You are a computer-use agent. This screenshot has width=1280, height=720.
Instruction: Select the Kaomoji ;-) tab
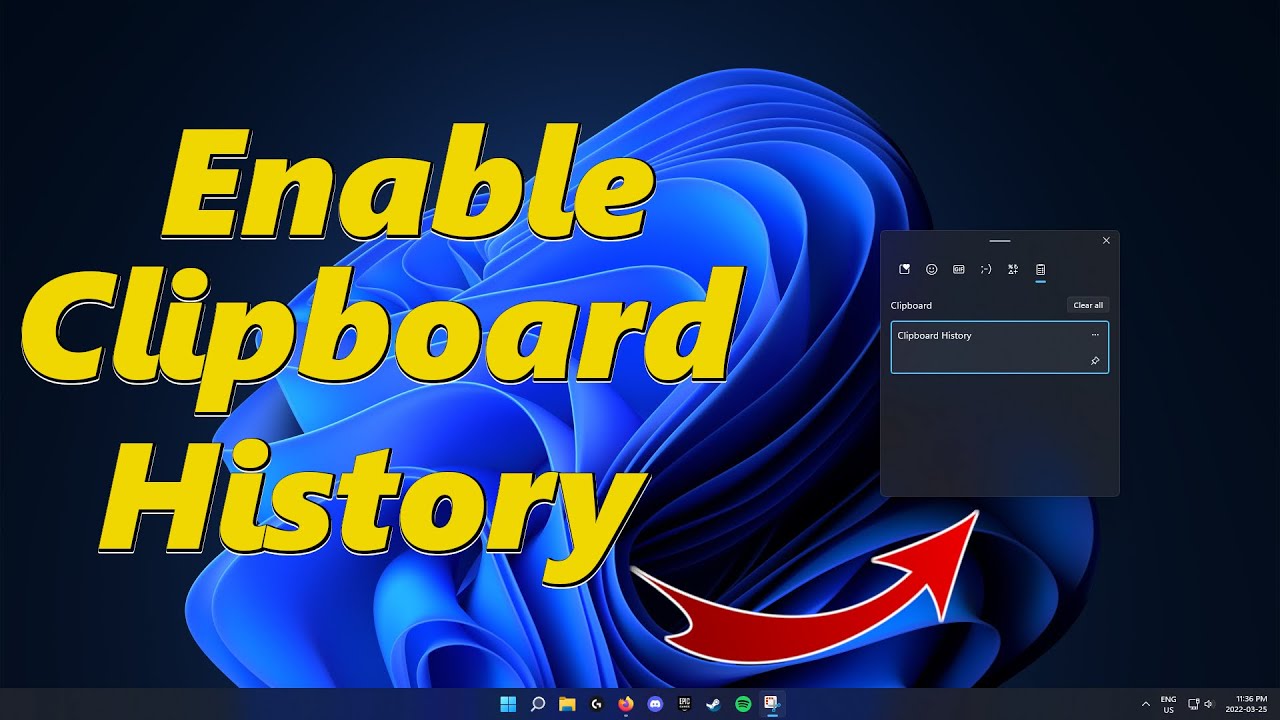(986, 269)
